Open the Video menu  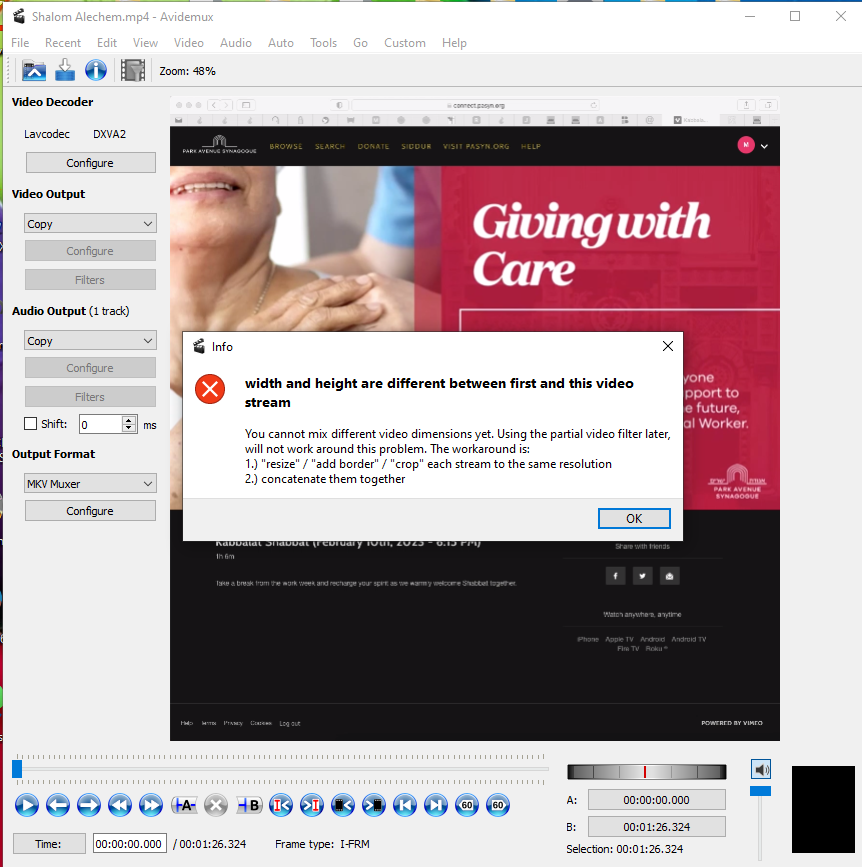click(189, 43)
